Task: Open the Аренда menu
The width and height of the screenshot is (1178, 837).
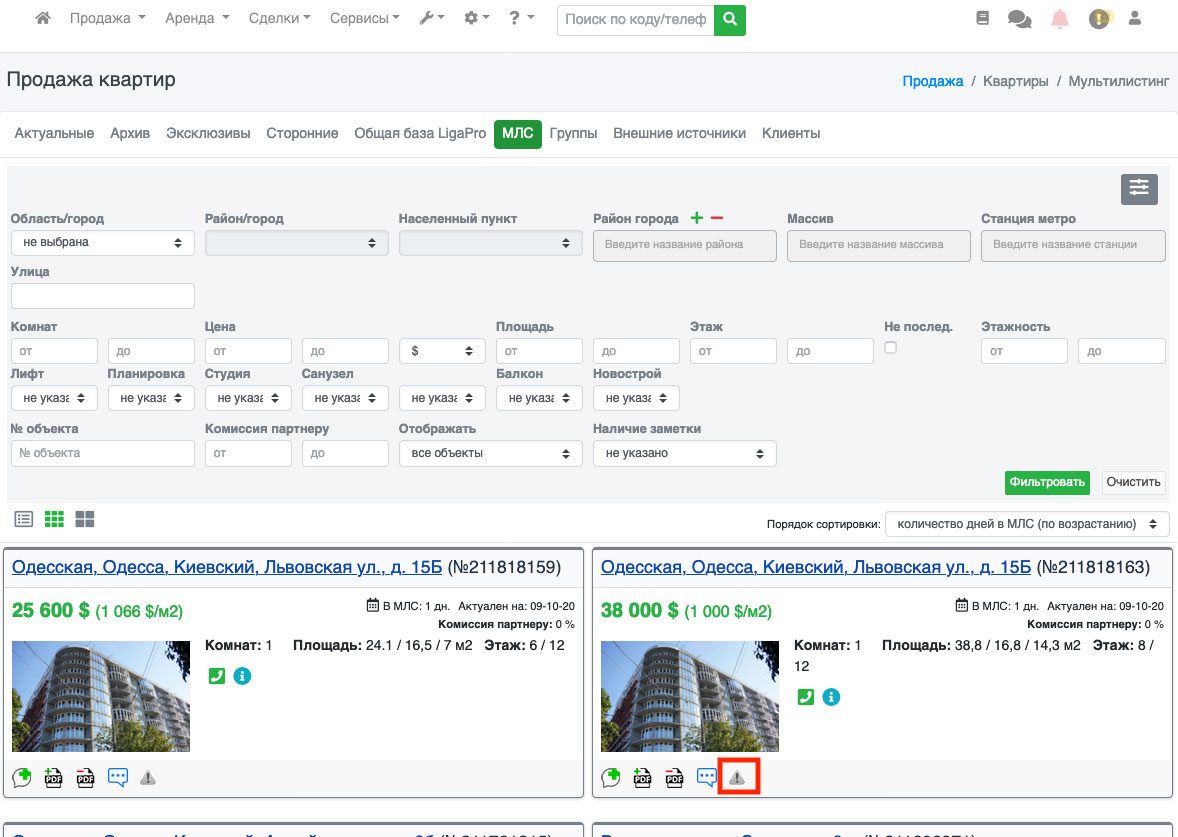Action: tap(197, 19)
